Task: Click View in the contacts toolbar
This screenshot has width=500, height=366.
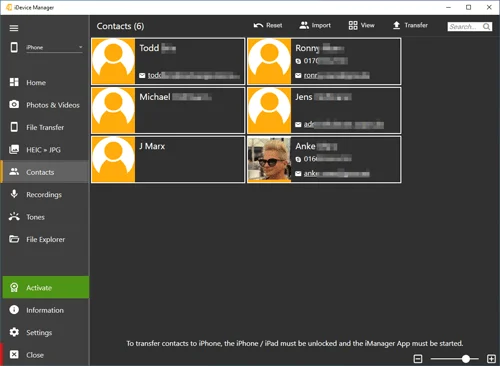Action: pyautogui.click(x=361, y=25)
